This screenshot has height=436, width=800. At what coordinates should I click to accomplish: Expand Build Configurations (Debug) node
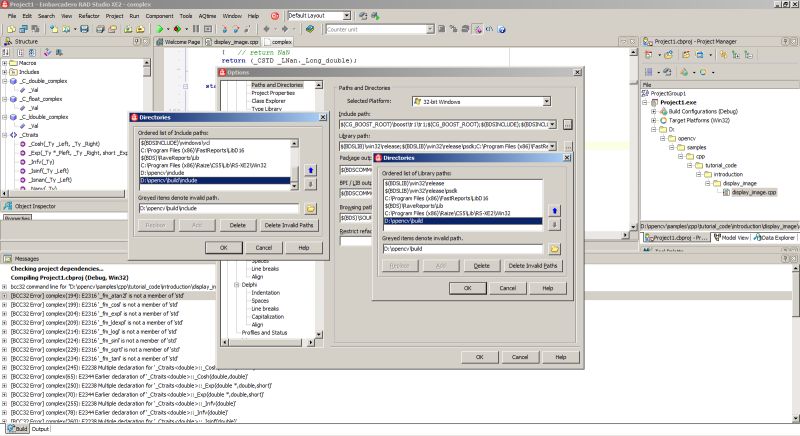(x=654, y=111)
